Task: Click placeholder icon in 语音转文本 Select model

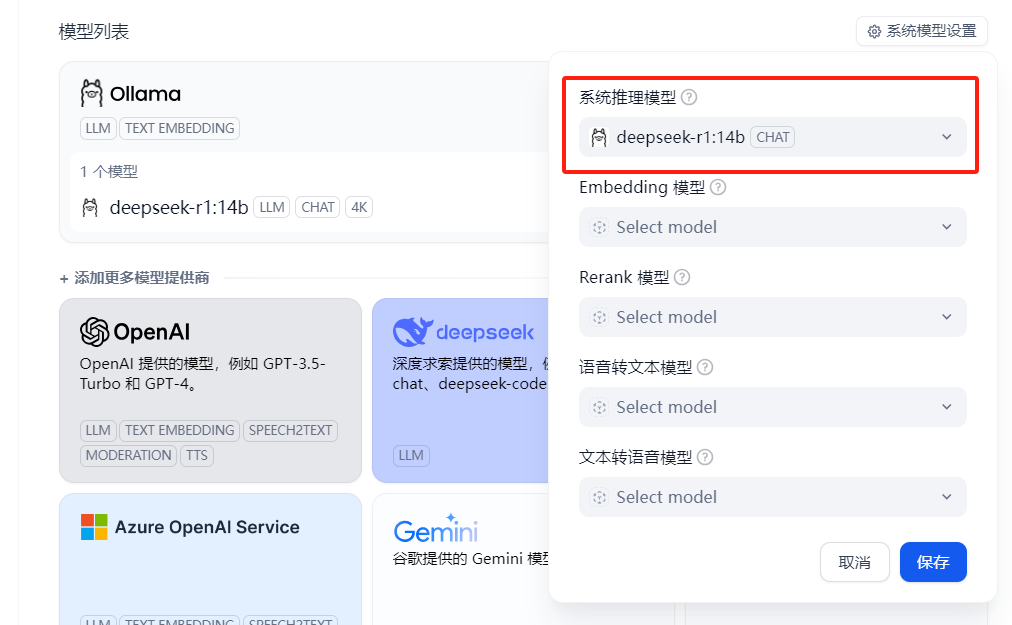Action: click(599, 407)
